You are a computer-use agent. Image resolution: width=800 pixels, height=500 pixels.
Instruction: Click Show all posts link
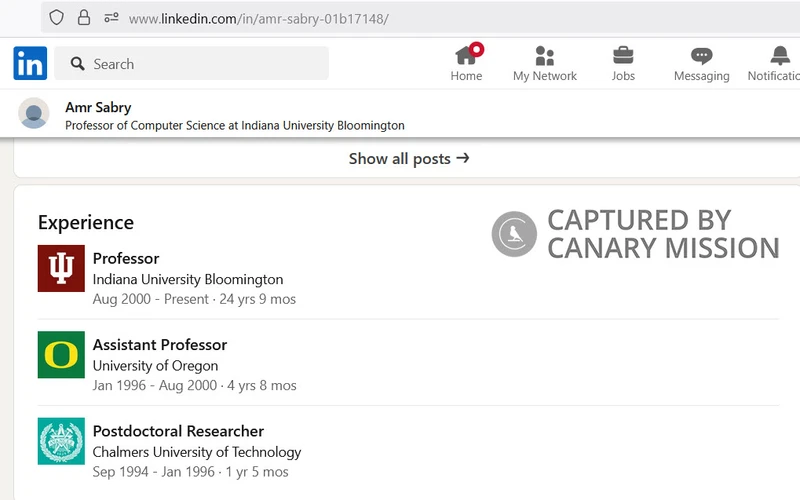point(408,158)
